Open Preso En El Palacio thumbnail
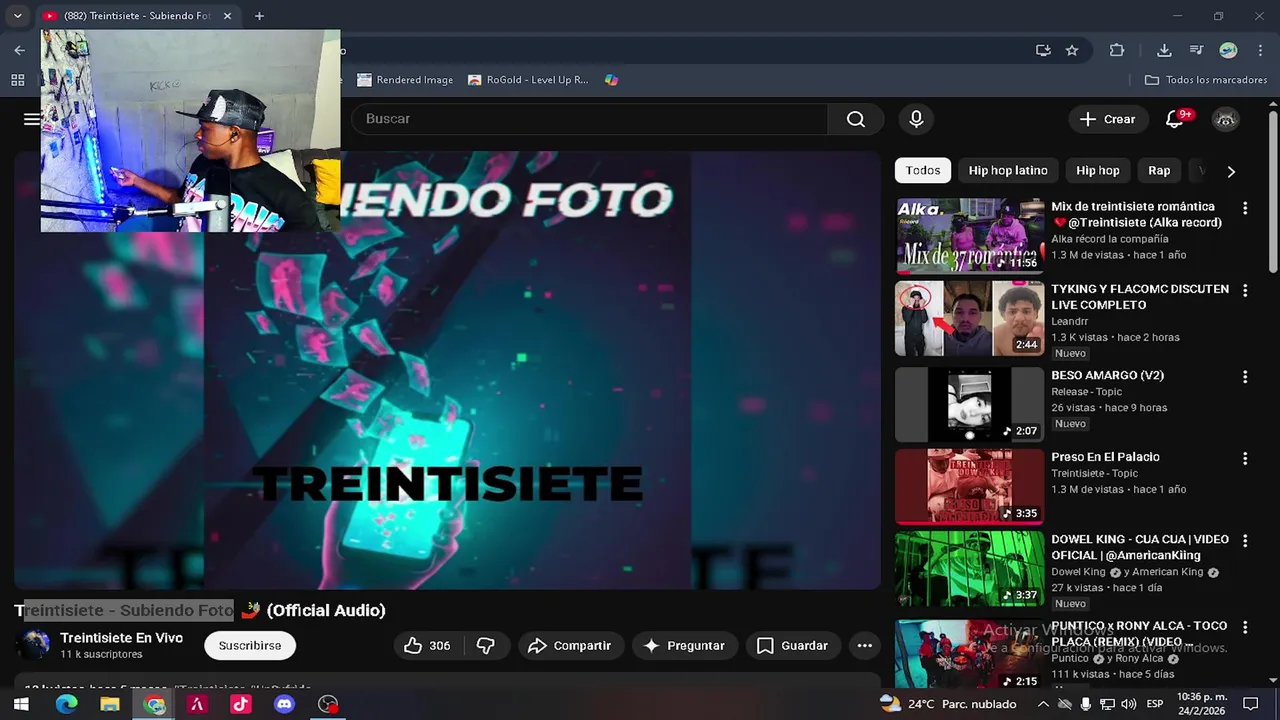Image resolution: width=1280 pixels, height=720 pixels. (969, 487)
